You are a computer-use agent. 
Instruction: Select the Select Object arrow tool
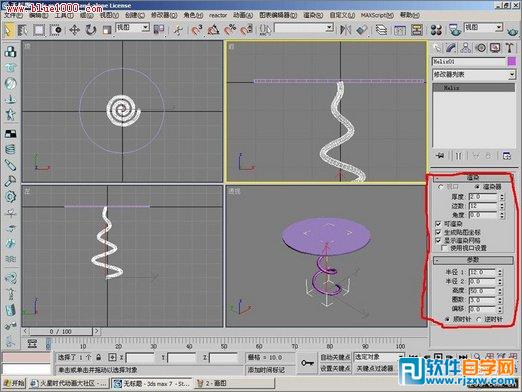coord(8,30)
